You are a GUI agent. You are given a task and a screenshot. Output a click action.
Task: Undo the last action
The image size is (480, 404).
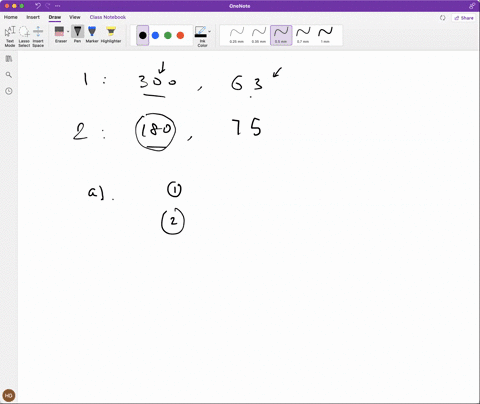[38, 6]
